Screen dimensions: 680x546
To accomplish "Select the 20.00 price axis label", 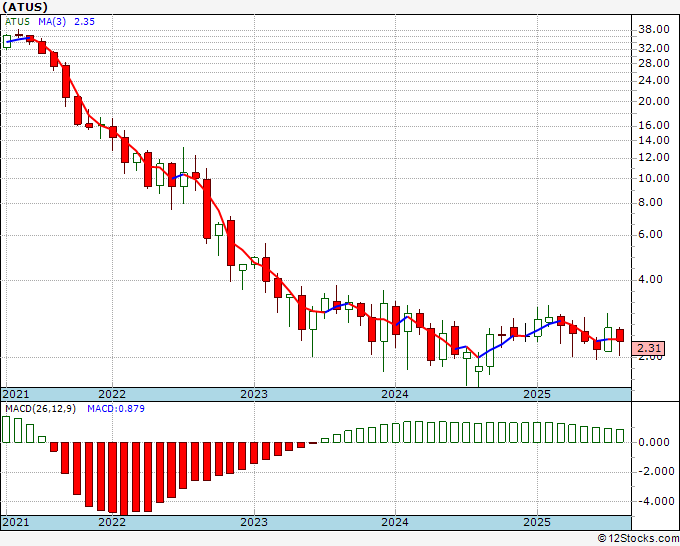I will [x=654, y=101].
